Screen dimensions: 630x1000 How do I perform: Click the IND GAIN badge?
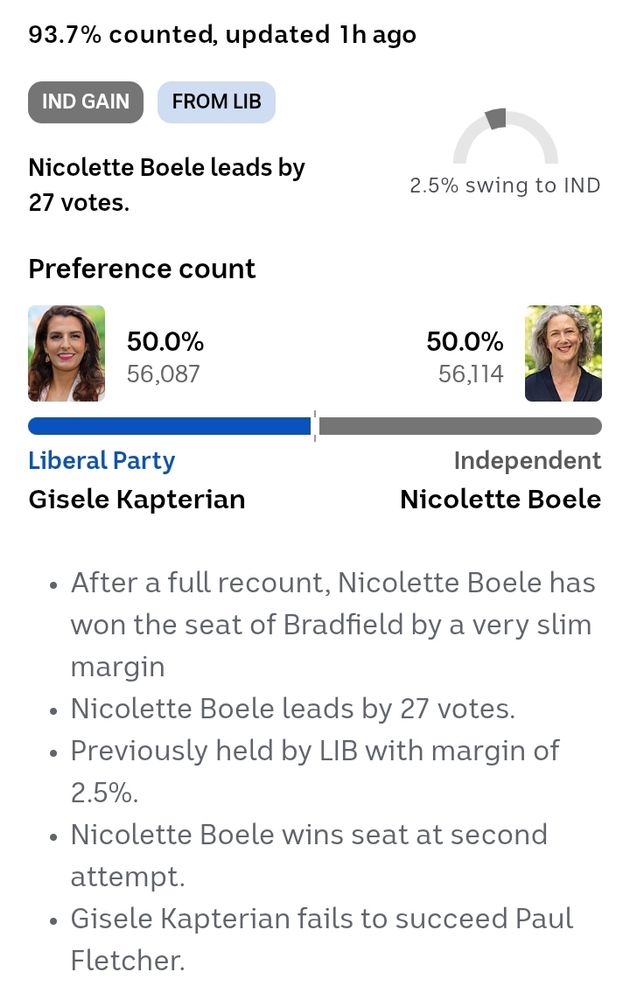point(85,101)
